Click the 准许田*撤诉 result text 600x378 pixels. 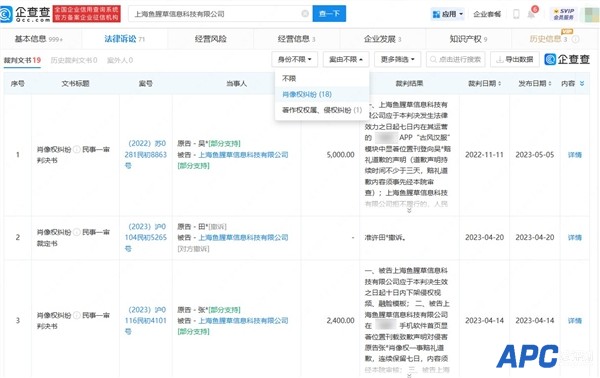click(x=385, y=238)
